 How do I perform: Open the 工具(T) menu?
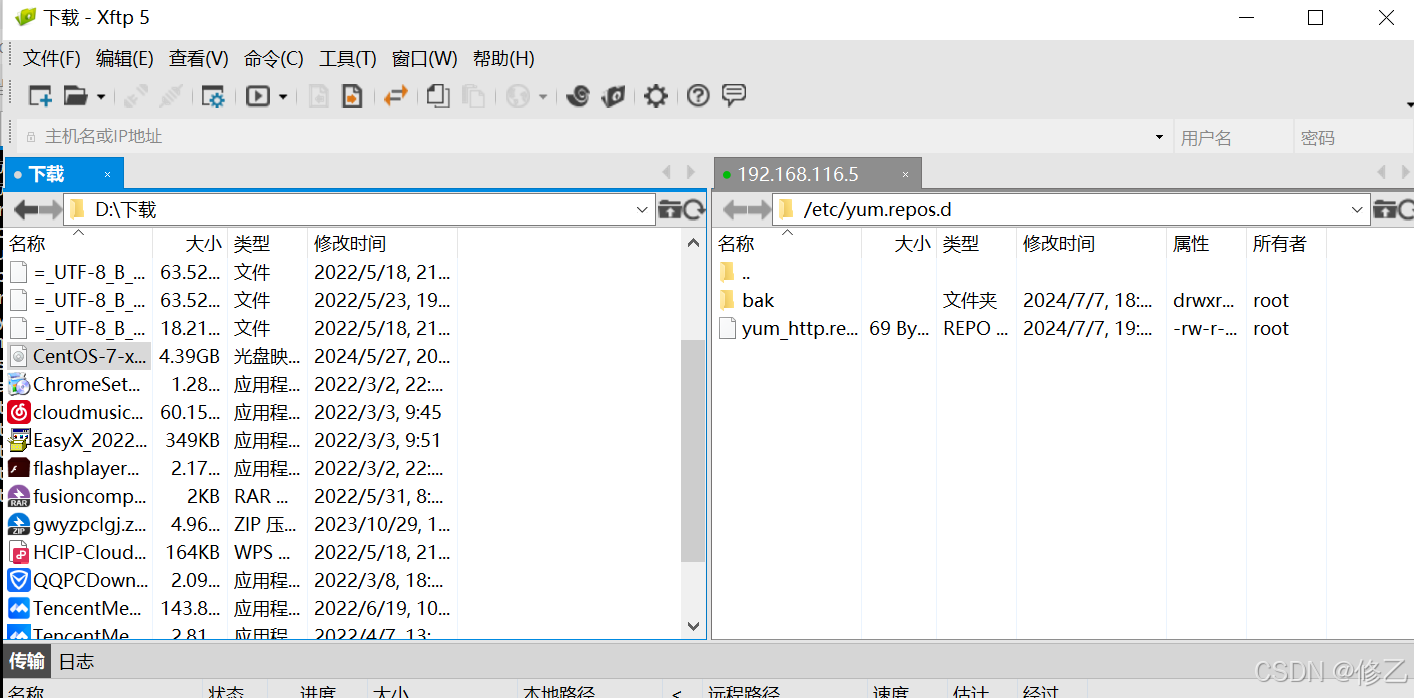(x=348, y=59)
